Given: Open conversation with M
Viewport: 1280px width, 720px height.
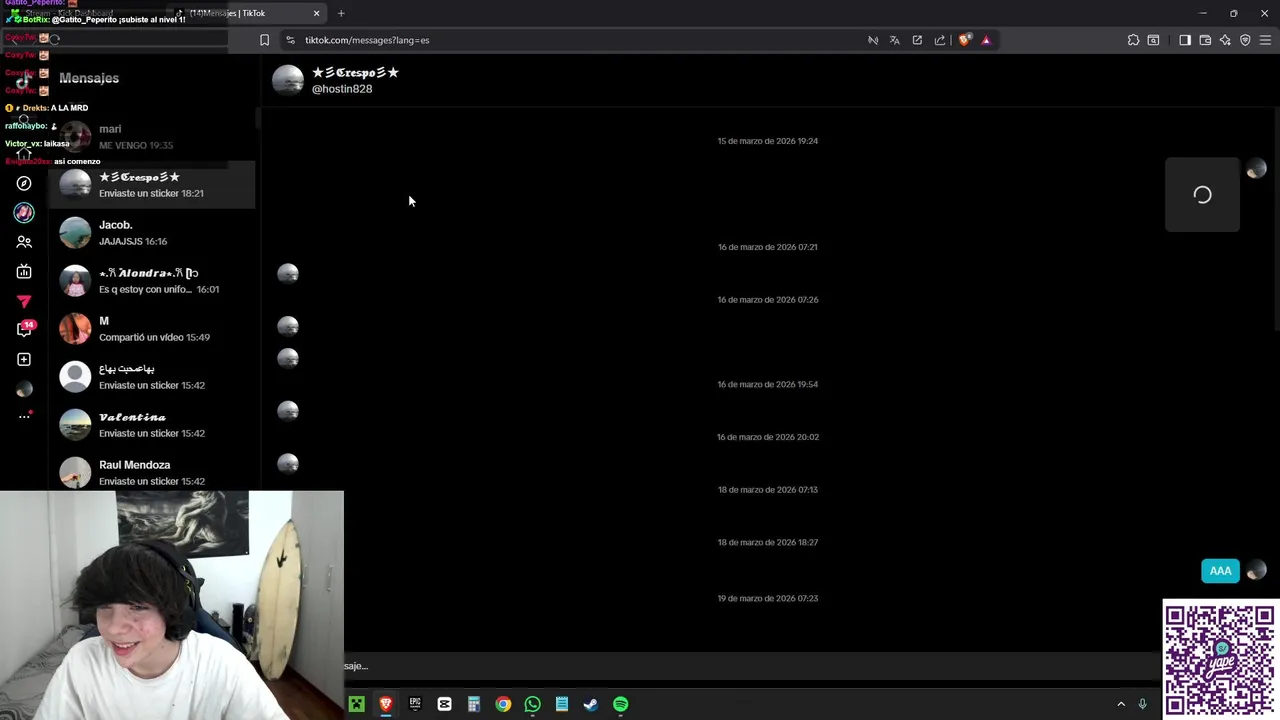Looking at the screenshot, I should (x=152, y=328).
